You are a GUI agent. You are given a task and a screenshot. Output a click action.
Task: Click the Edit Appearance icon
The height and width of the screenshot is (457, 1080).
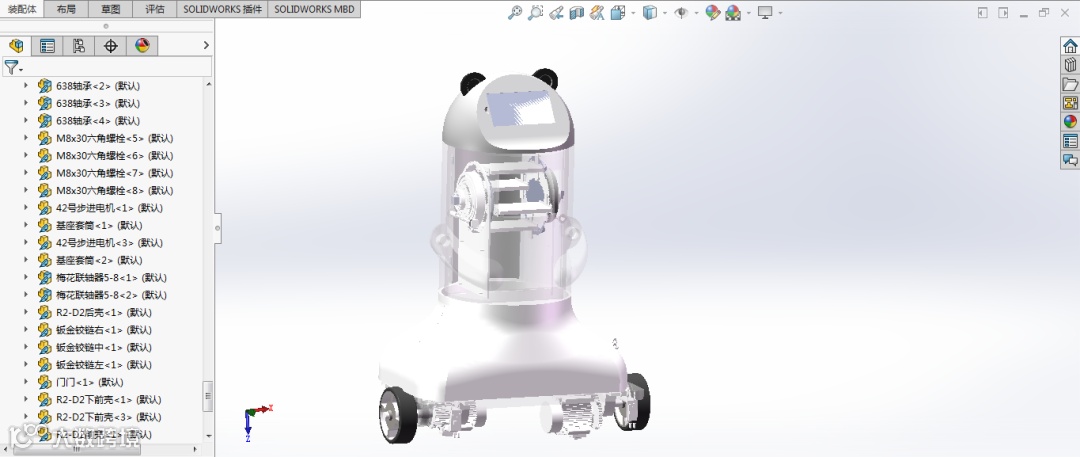713,12
